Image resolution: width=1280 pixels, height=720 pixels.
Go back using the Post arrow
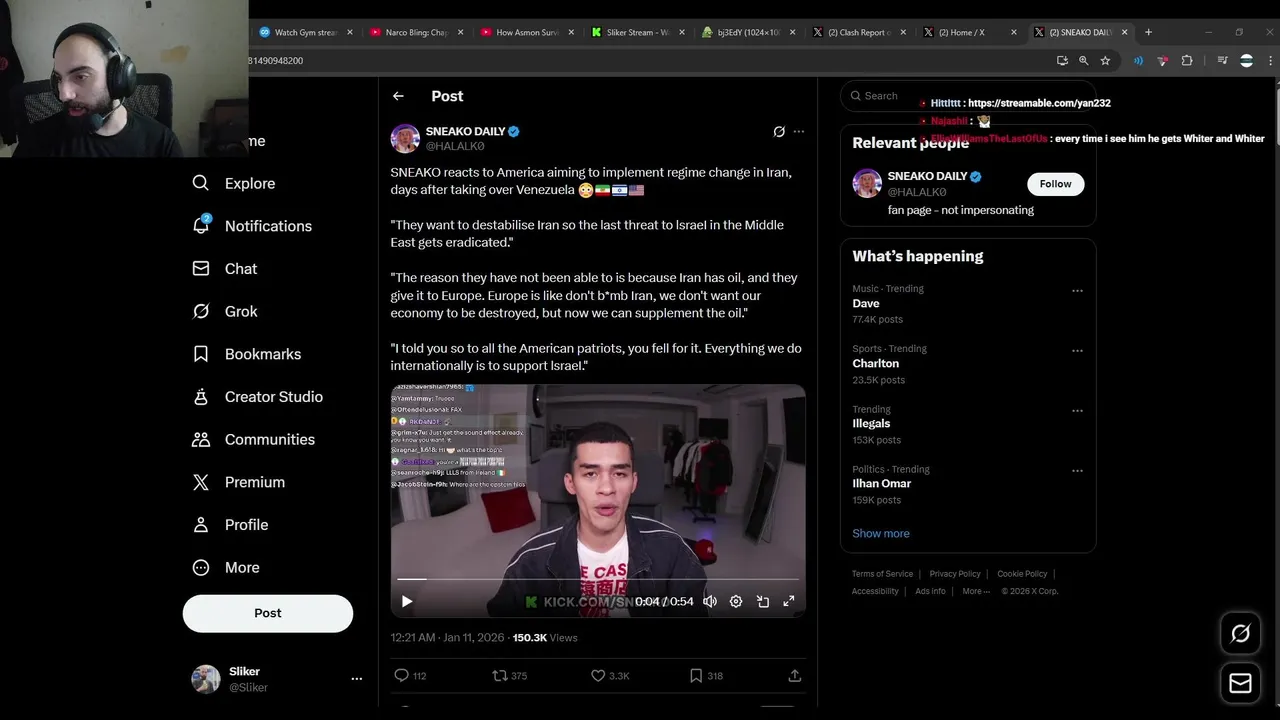(x=398, y=96)
